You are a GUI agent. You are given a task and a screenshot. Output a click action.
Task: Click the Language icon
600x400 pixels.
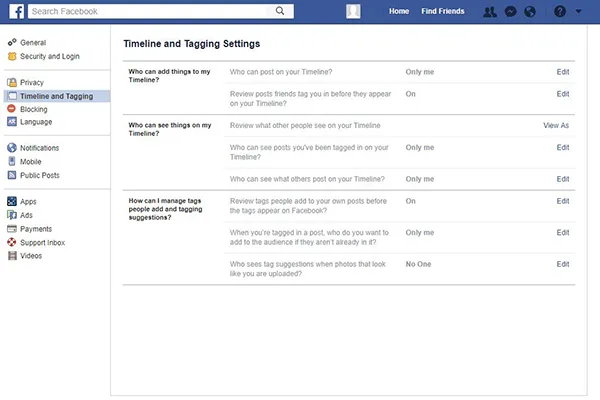click(12, 122)
